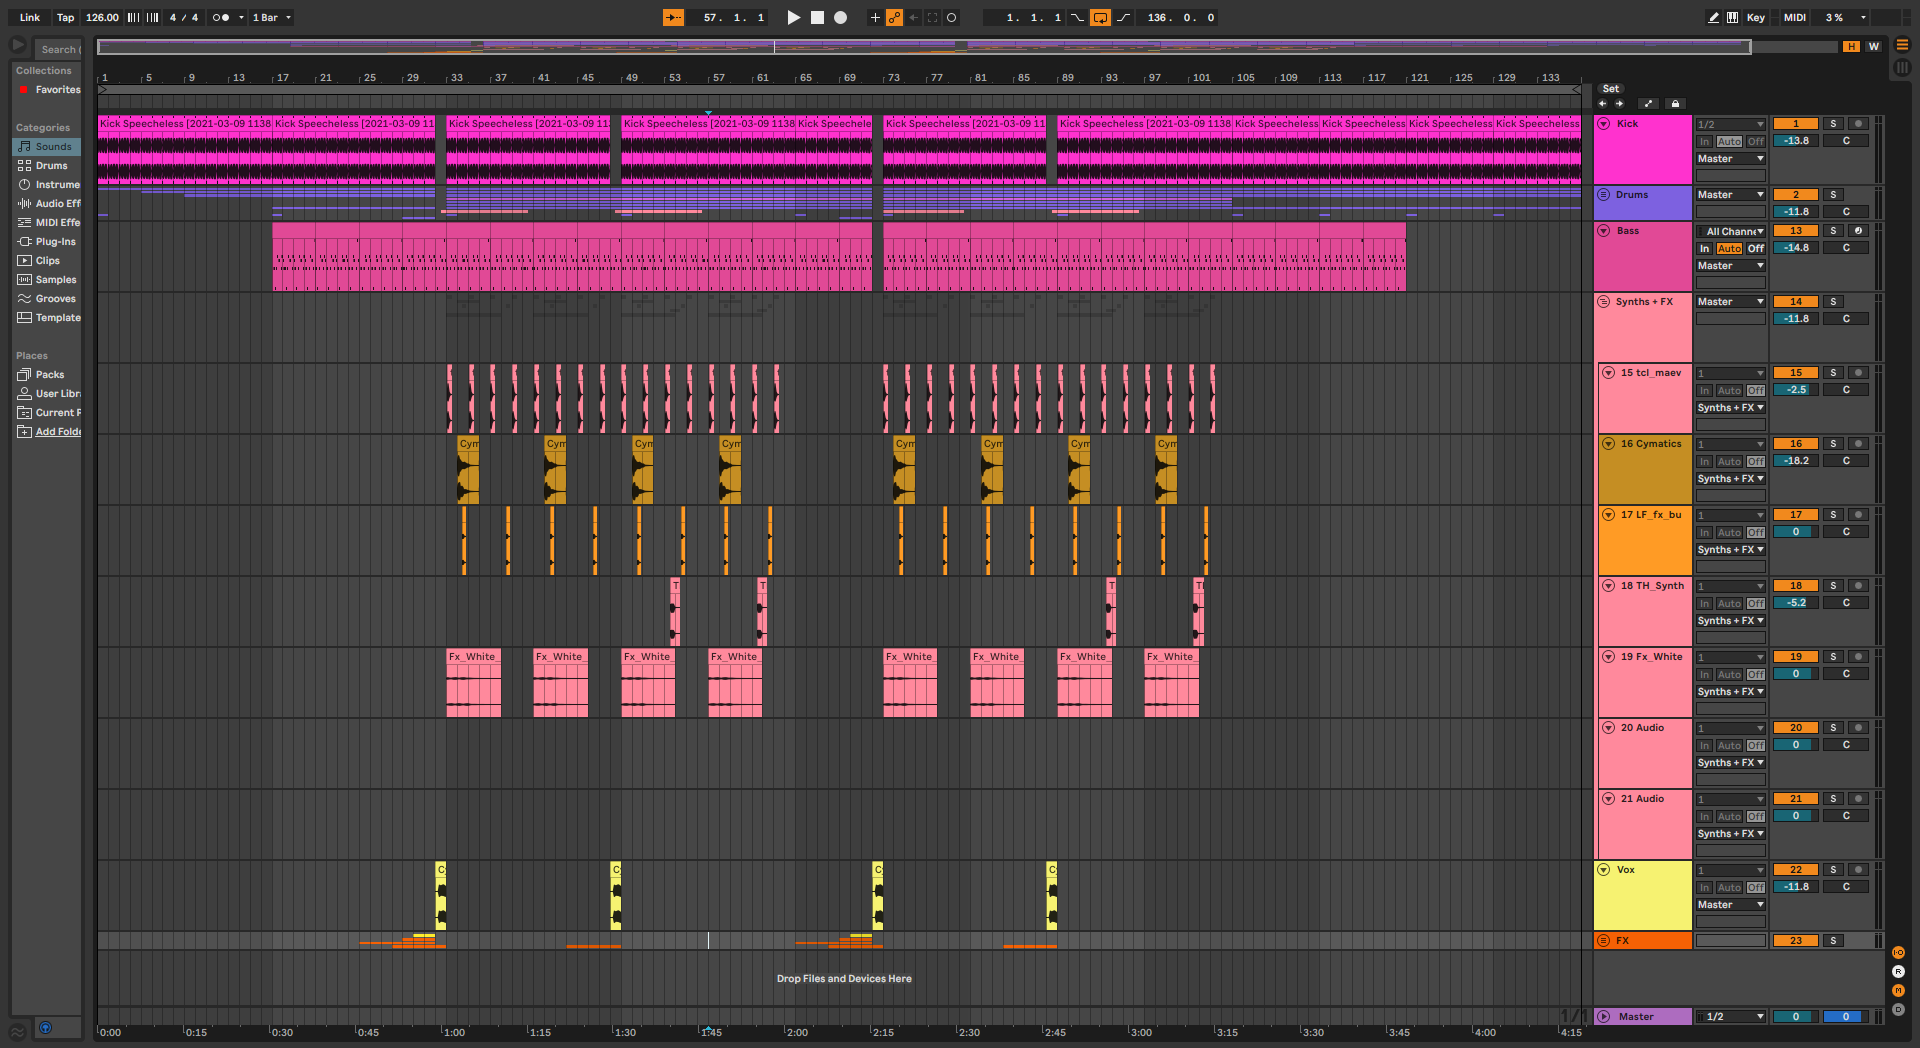This screenshot has width=1920, height=1048.
Task: Collapse the Bass track fold arrow
Action: pos(1604,230)
